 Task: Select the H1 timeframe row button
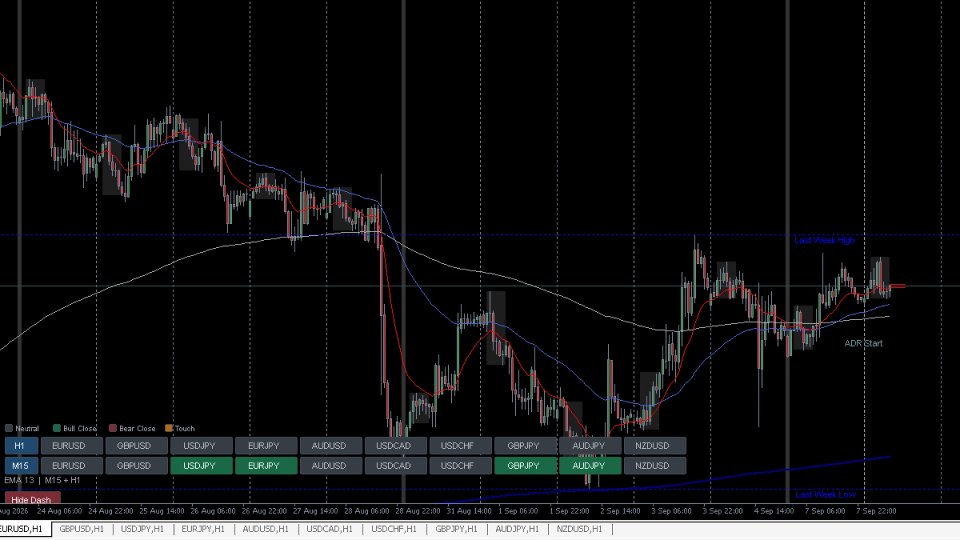21,446
